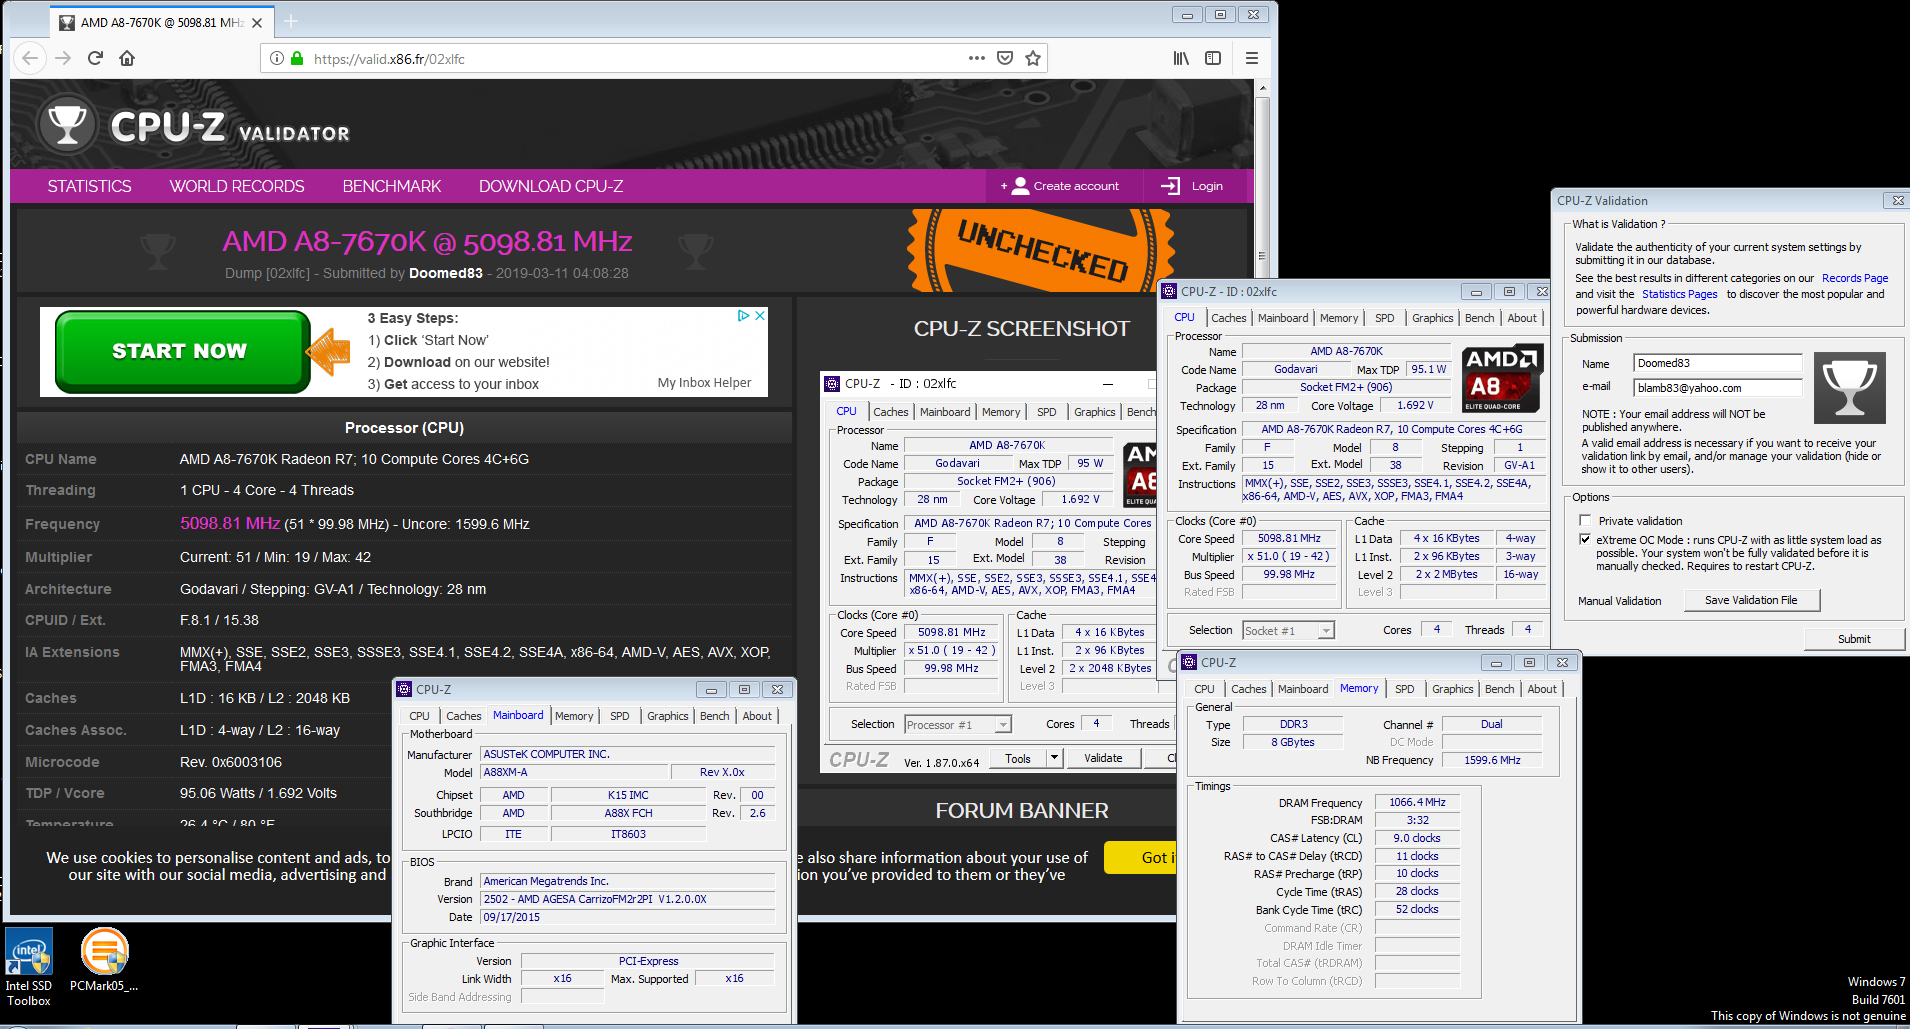Click trophy image in CPU-Z Validation dialog

tap(1849, 388)
